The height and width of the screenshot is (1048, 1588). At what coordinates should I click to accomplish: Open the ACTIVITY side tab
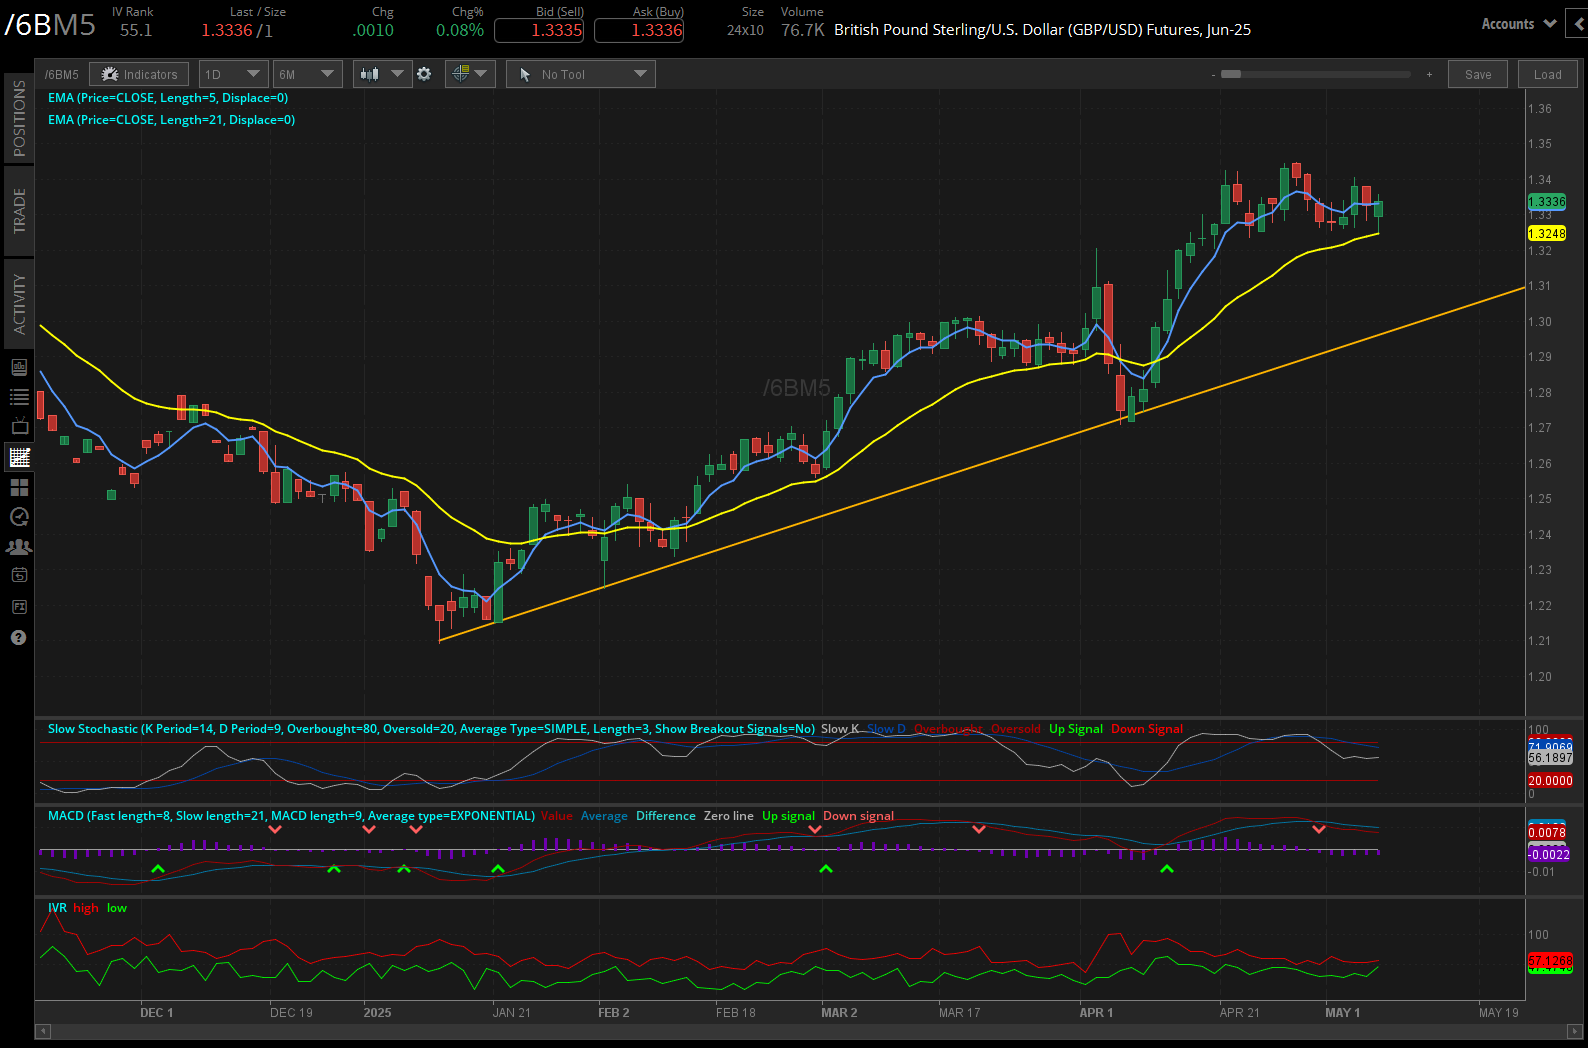19,304
